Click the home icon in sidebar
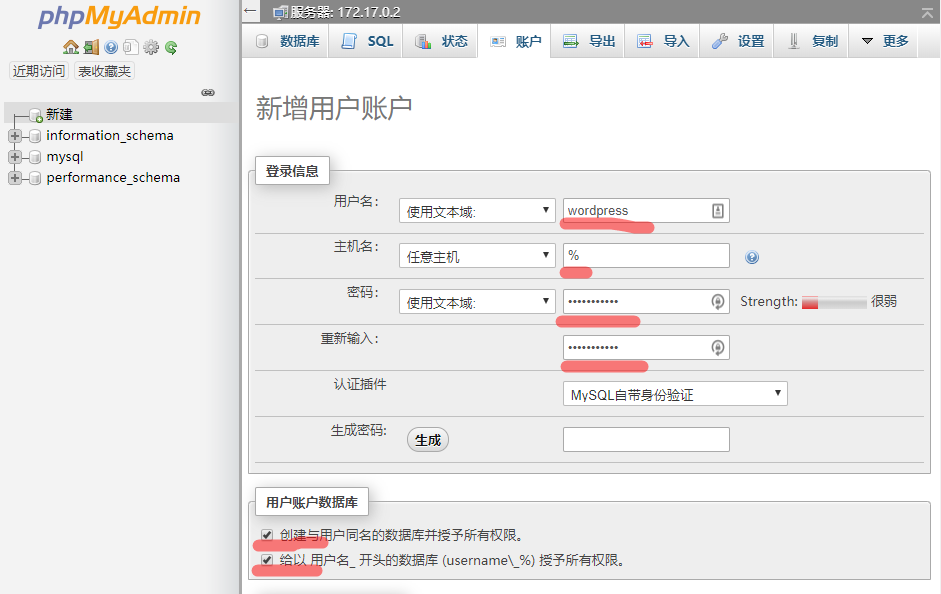 click(71, 47)
